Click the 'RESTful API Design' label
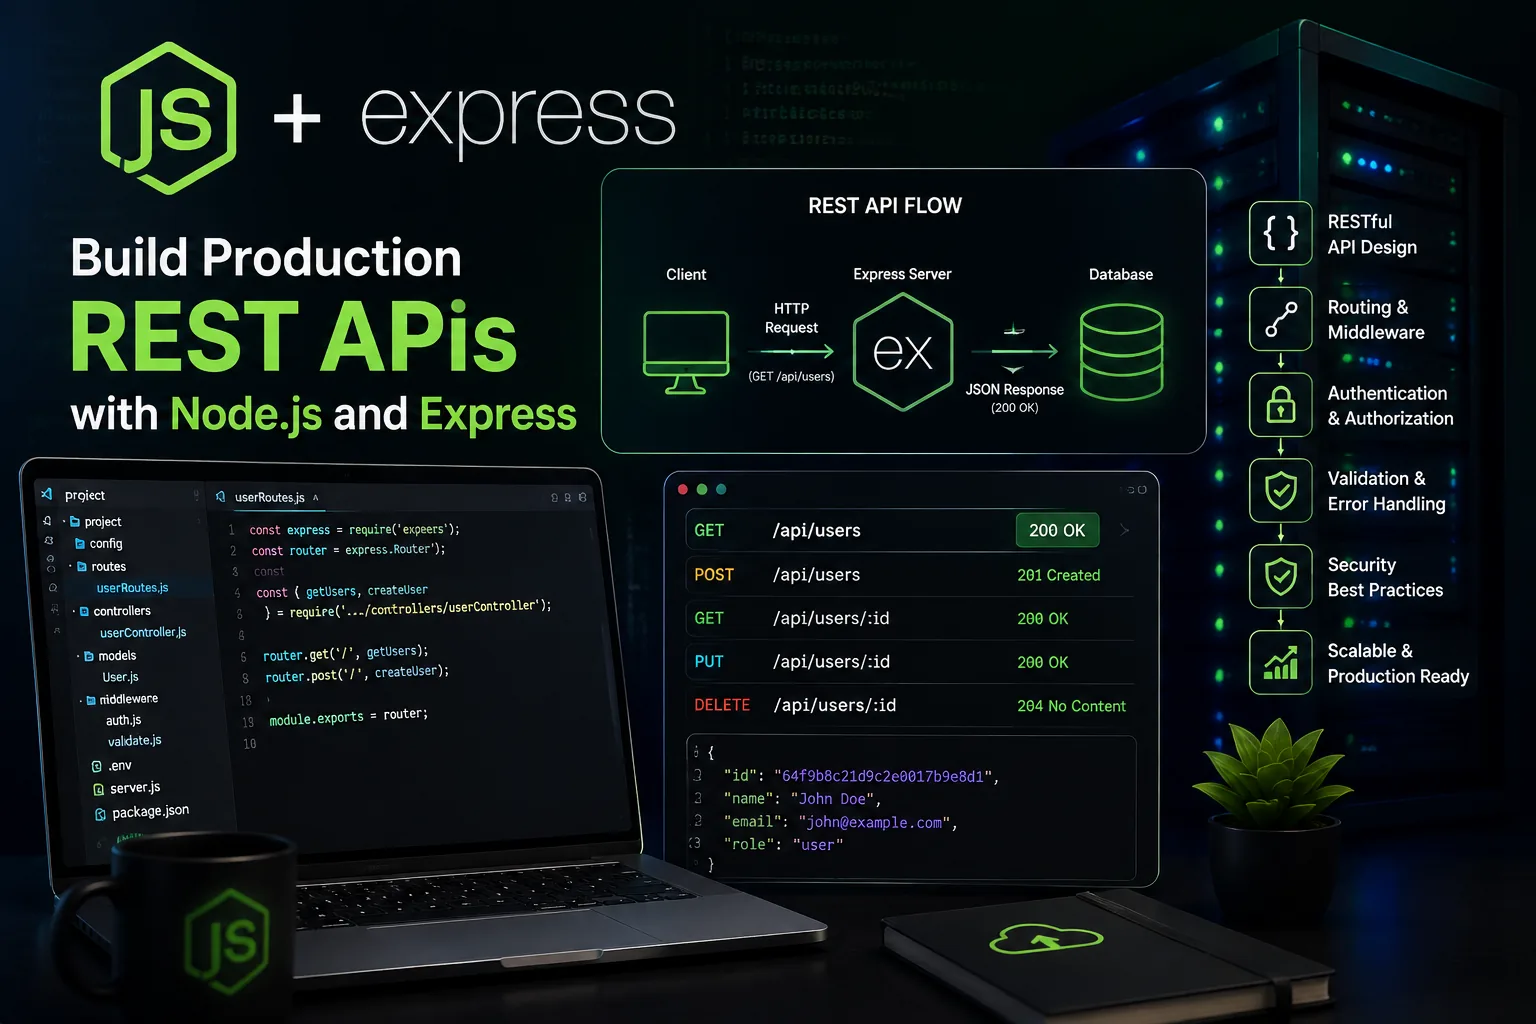 pos(1372,234)
